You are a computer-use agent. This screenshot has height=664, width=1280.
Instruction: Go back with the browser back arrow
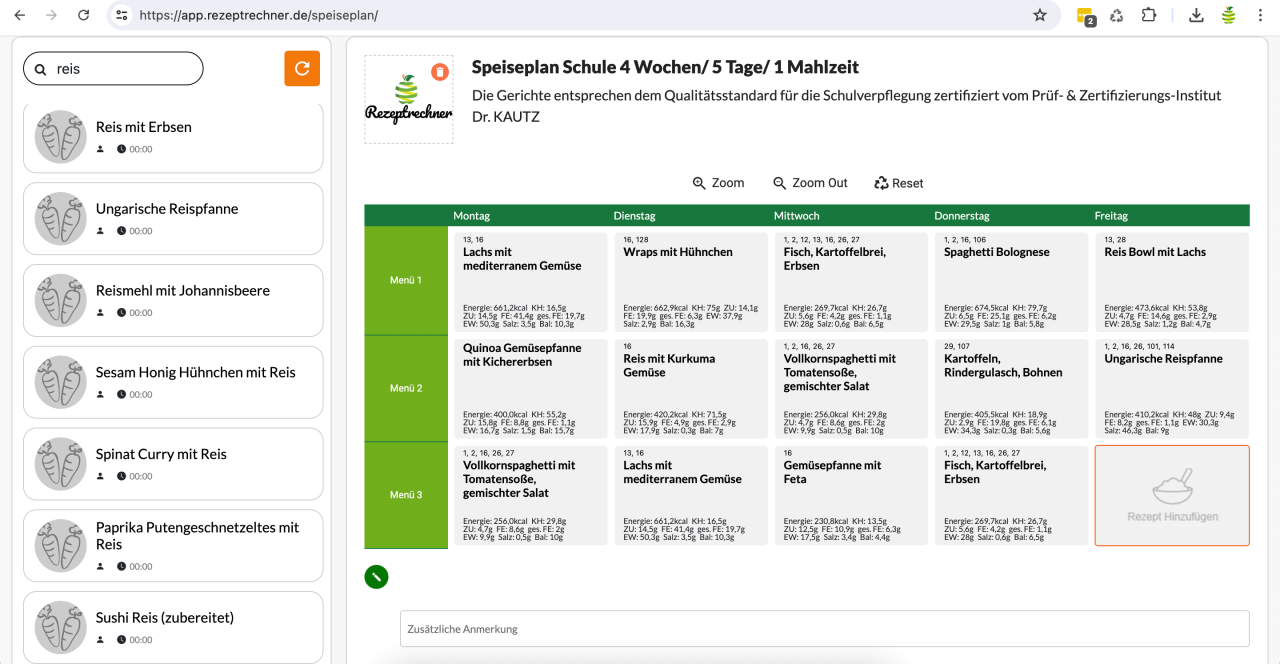coord(21,15)
